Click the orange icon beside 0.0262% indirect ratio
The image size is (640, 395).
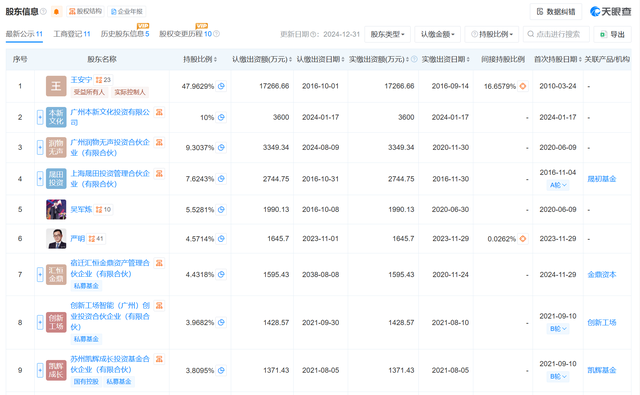coord(523,239)
